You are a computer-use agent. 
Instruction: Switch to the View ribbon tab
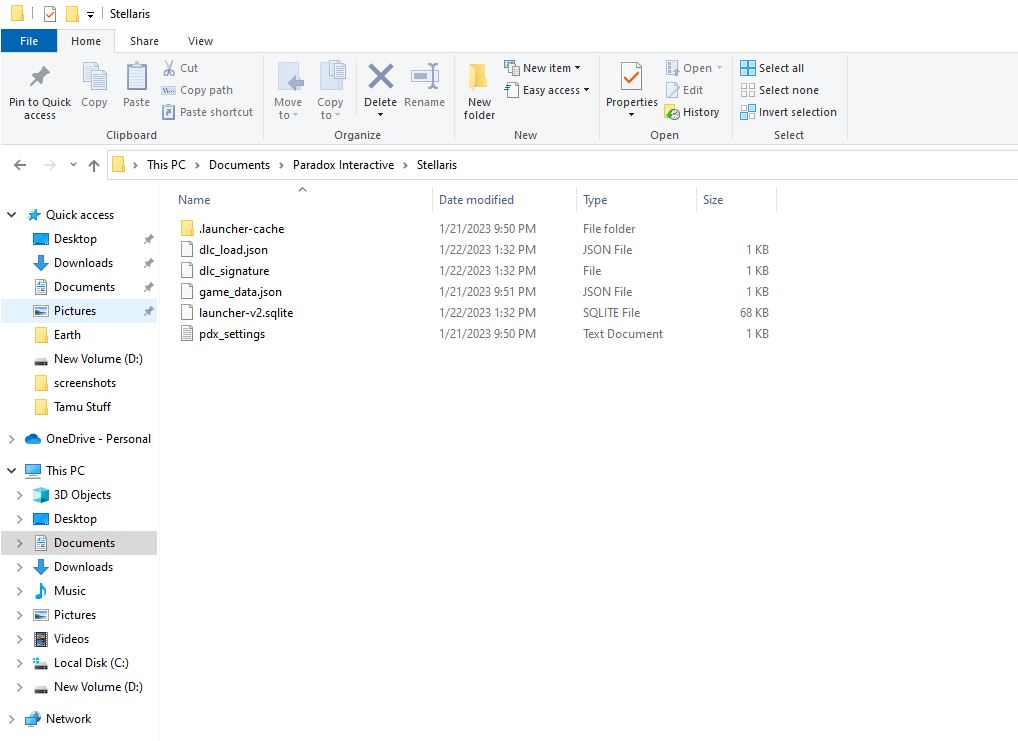point(200,41)
